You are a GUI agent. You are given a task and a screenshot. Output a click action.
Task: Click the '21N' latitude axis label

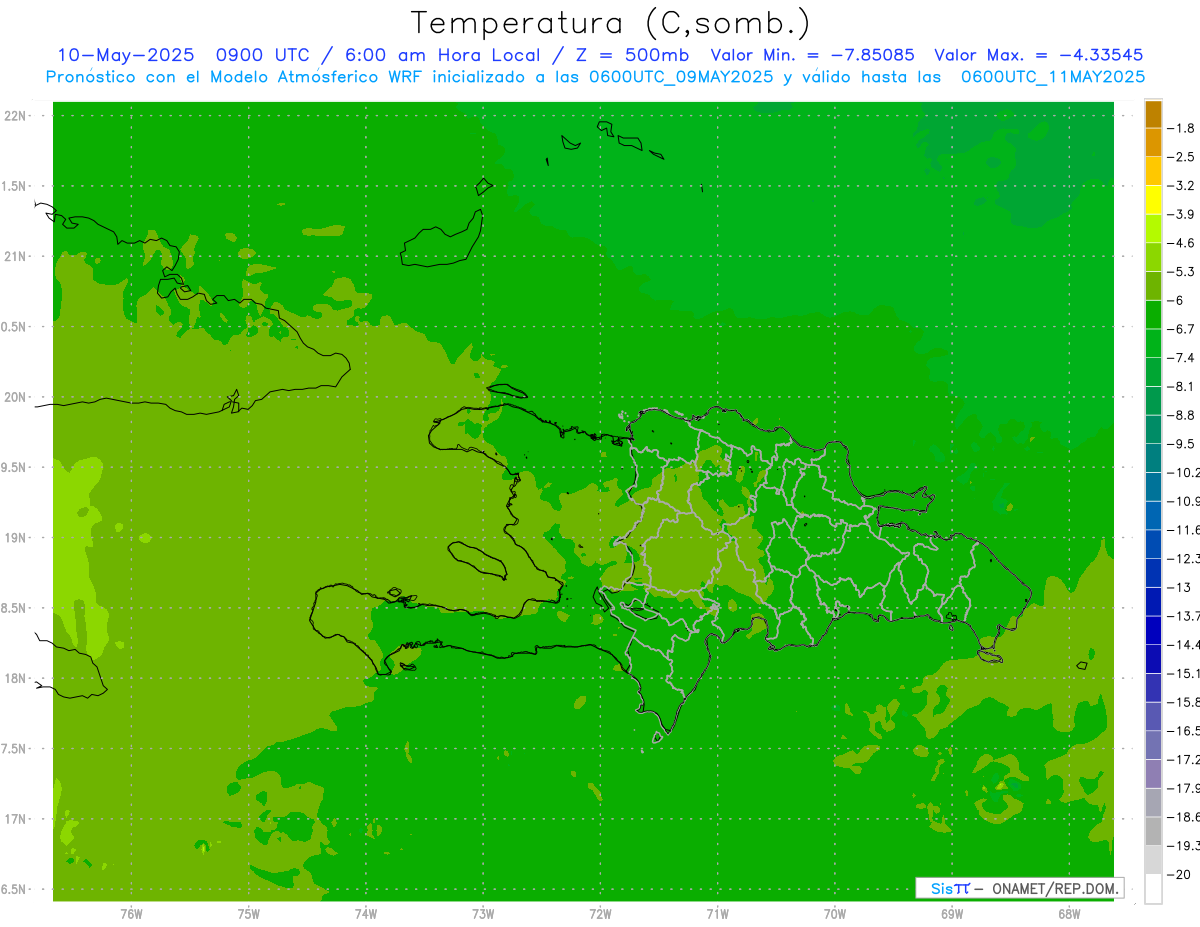15,256
